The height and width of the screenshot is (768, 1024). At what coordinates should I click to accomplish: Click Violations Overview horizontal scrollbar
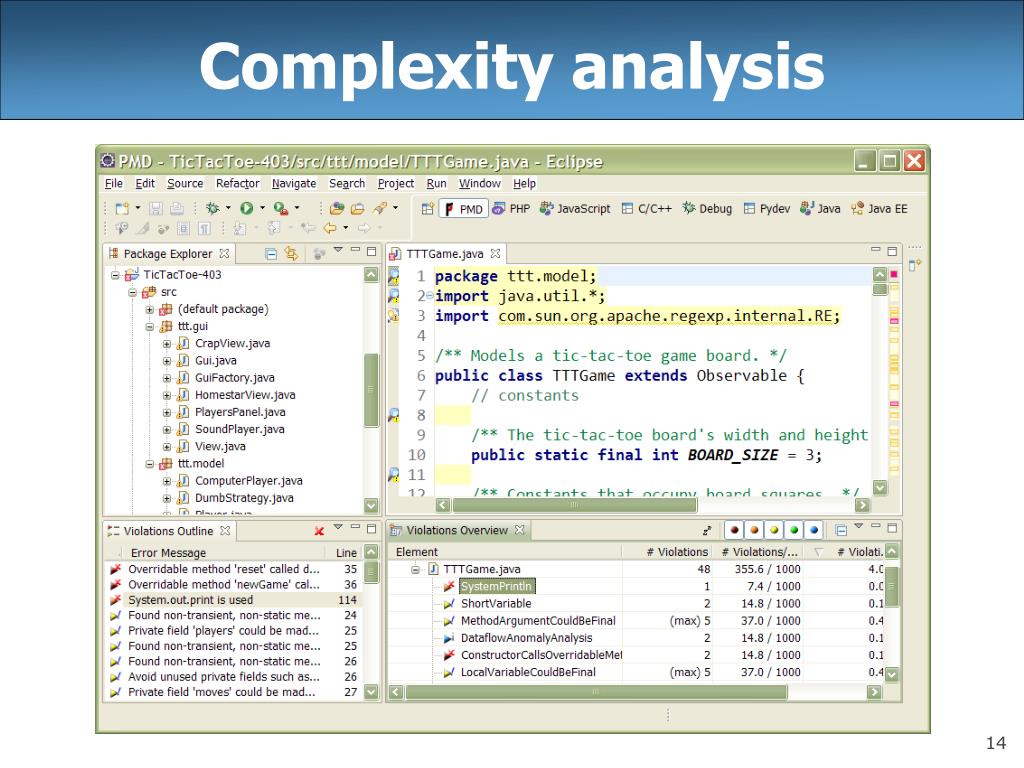596,691
